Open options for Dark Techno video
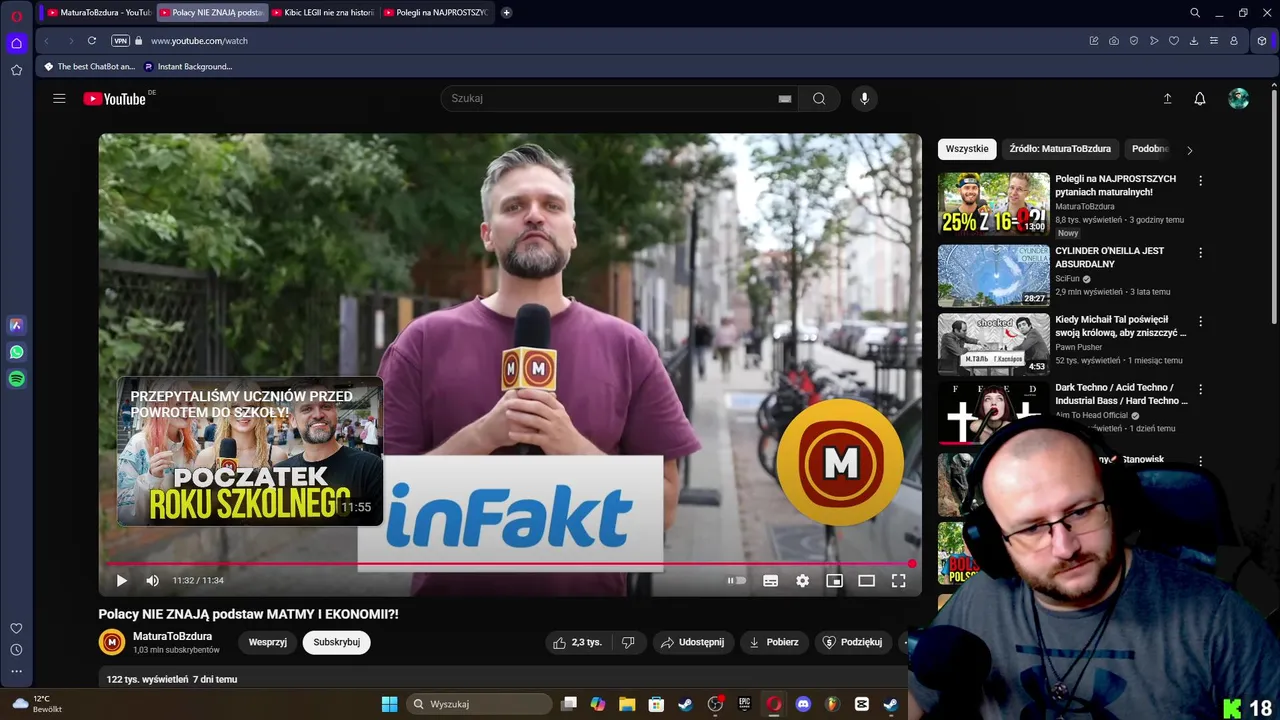The height and width of the screenshot is (720, 1280). 1201,389
